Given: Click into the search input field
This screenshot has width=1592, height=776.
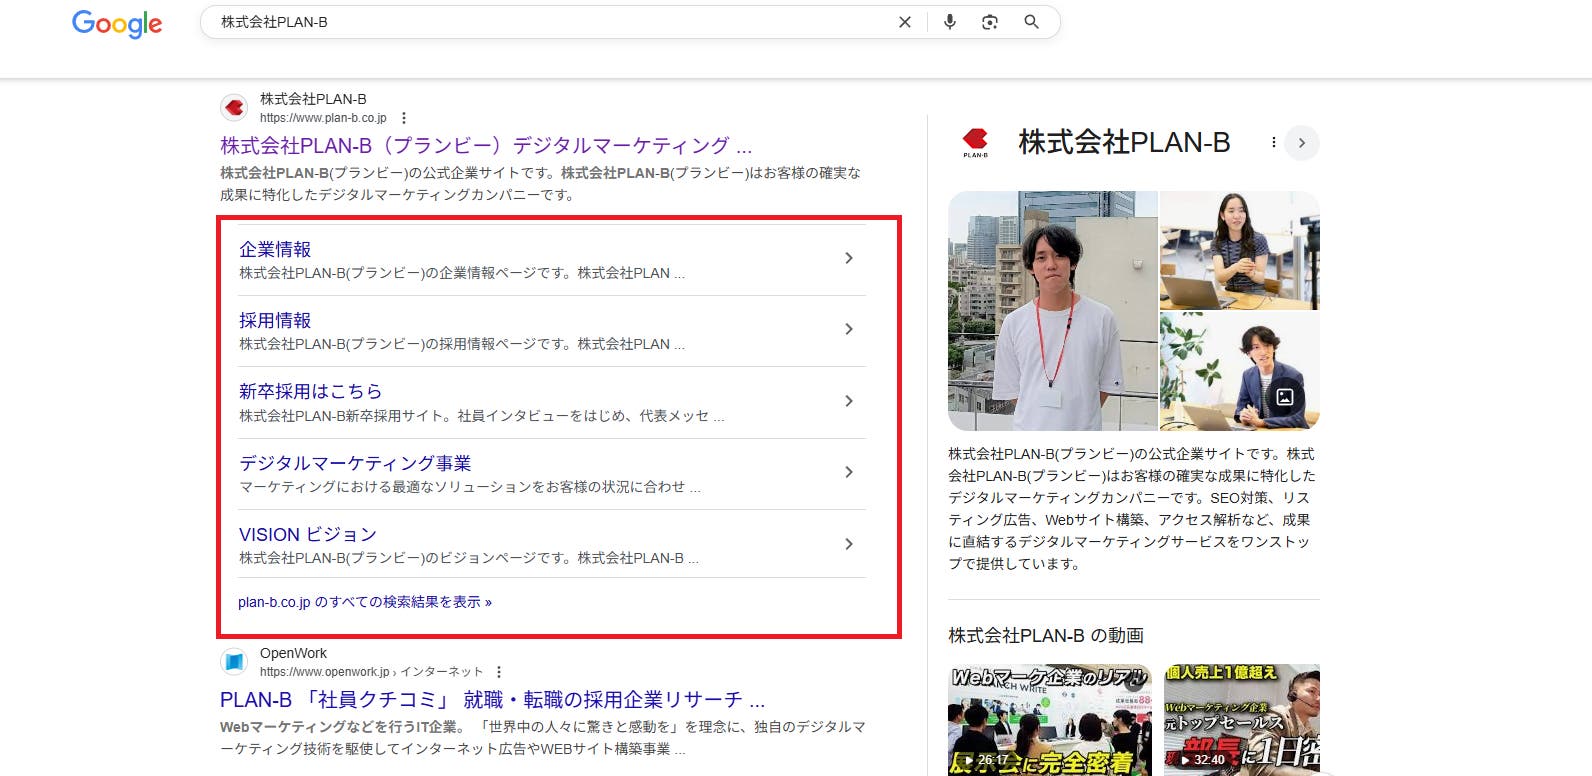Looking at the screenshot, I should click(x=550, y=22).
